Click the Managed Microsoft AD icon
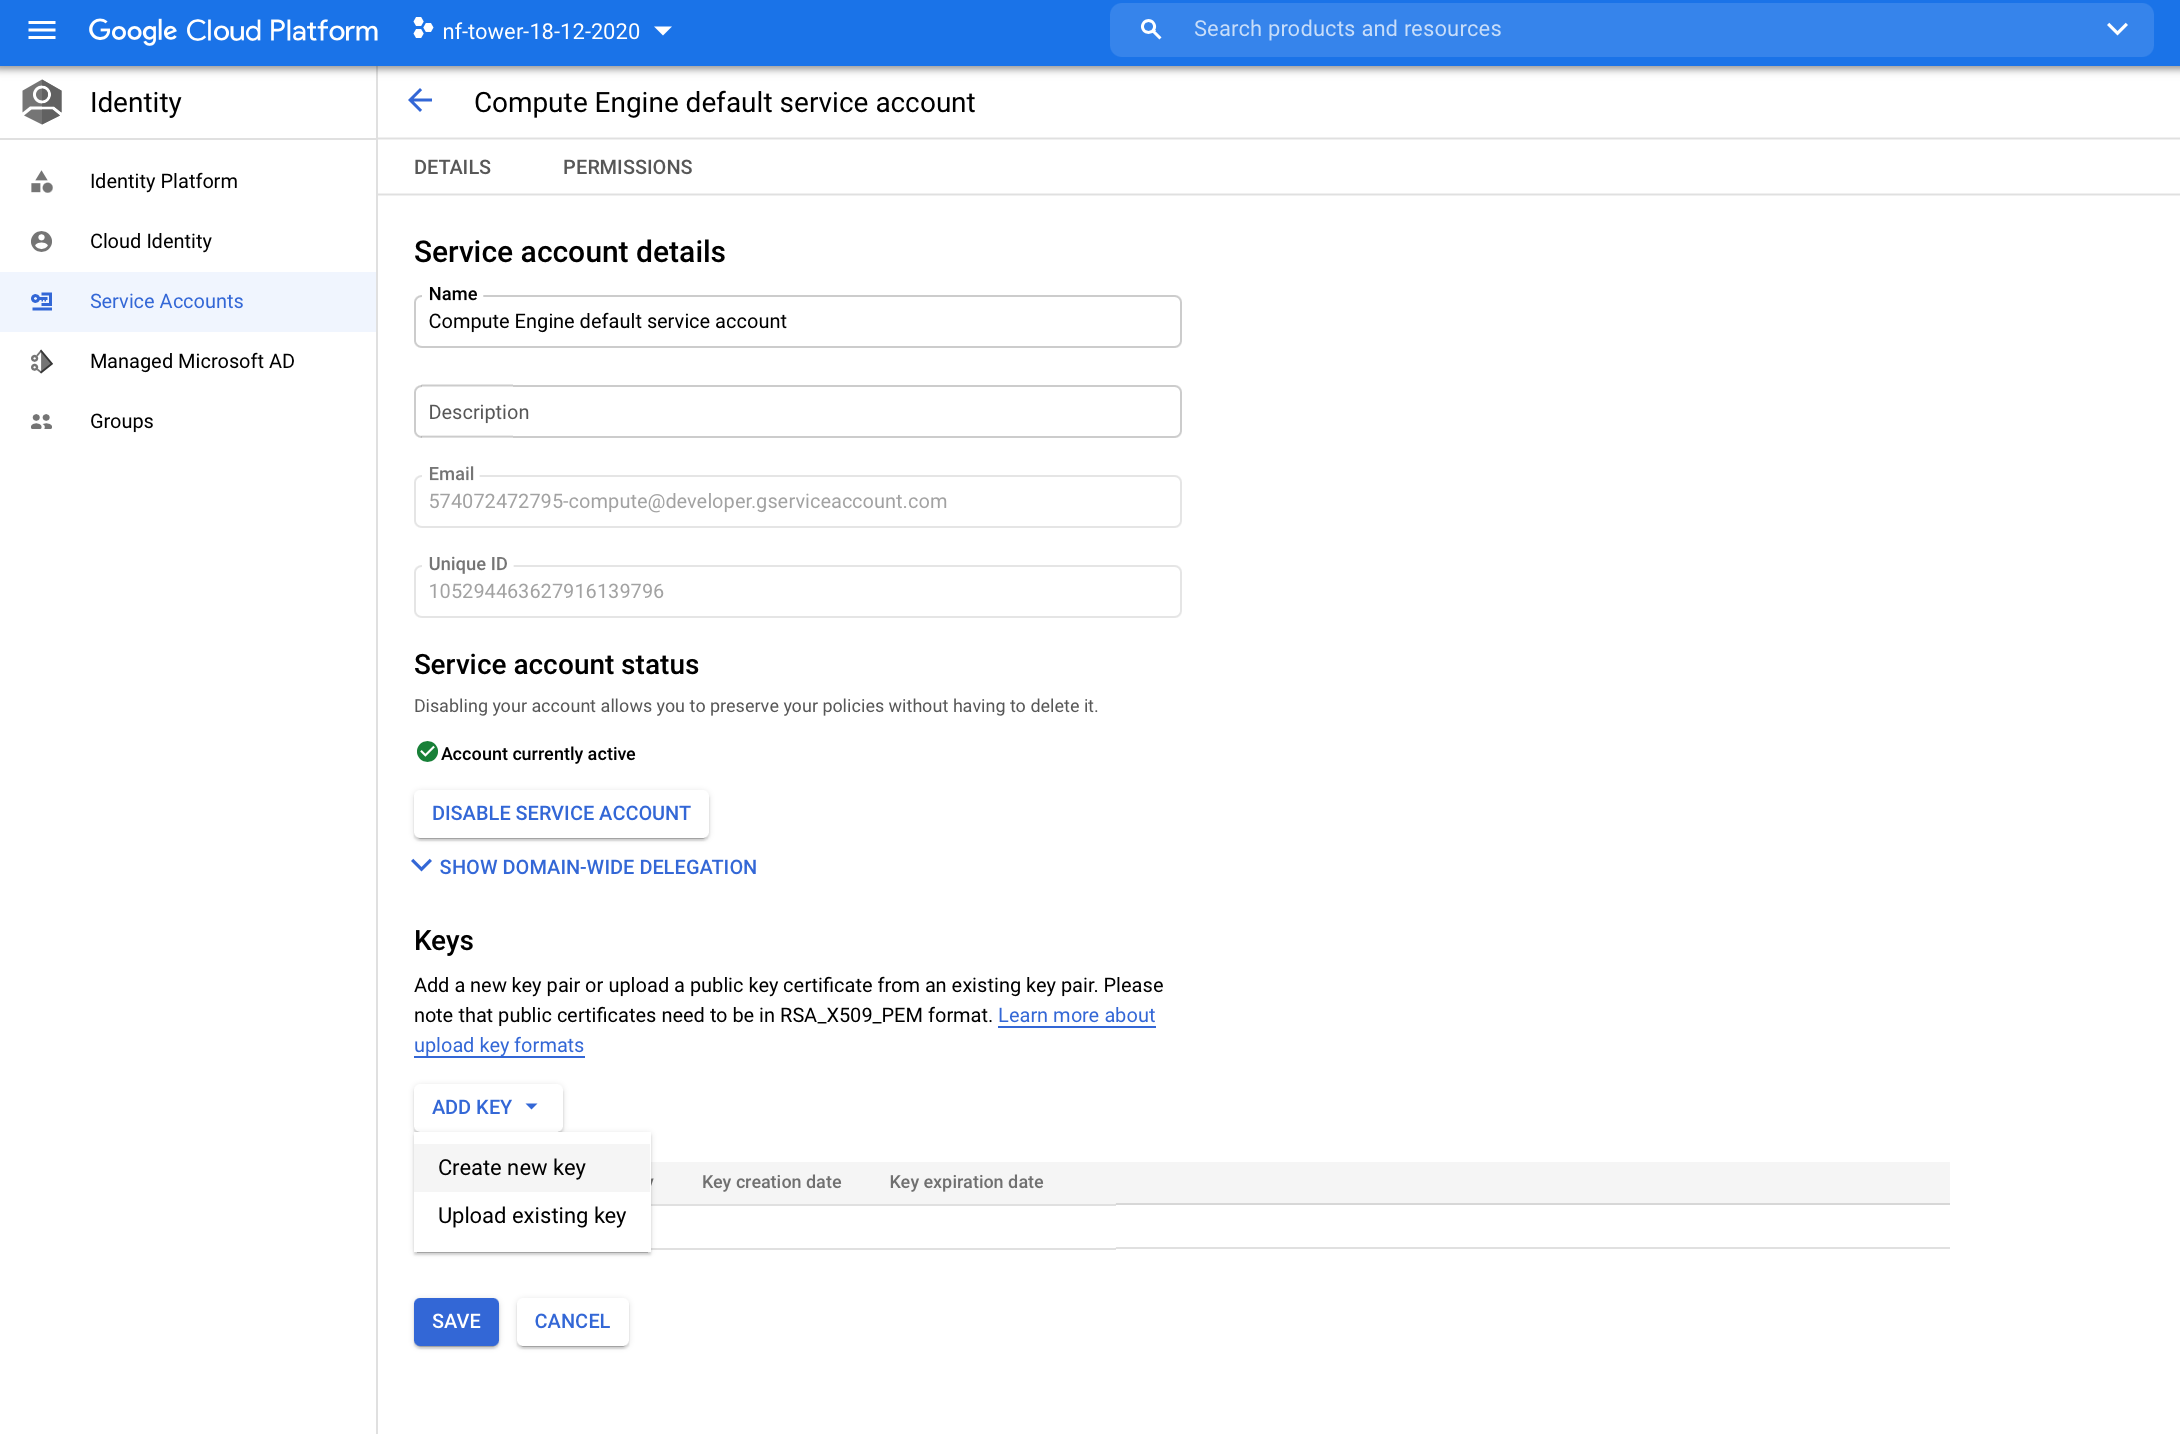The width and height of the screenshot is (2180, 1434). click(x=41, y=361)
